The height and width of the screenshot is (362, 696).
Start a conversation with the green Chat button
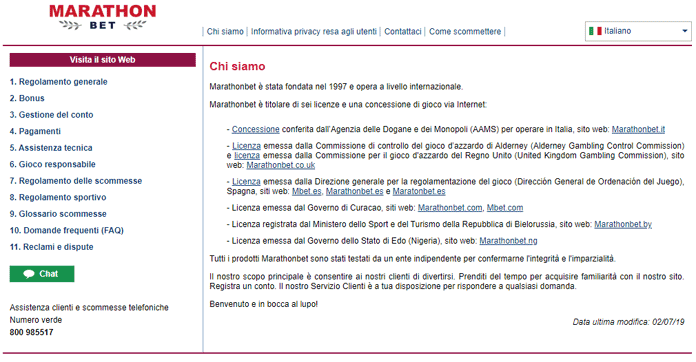click(42, 274)
